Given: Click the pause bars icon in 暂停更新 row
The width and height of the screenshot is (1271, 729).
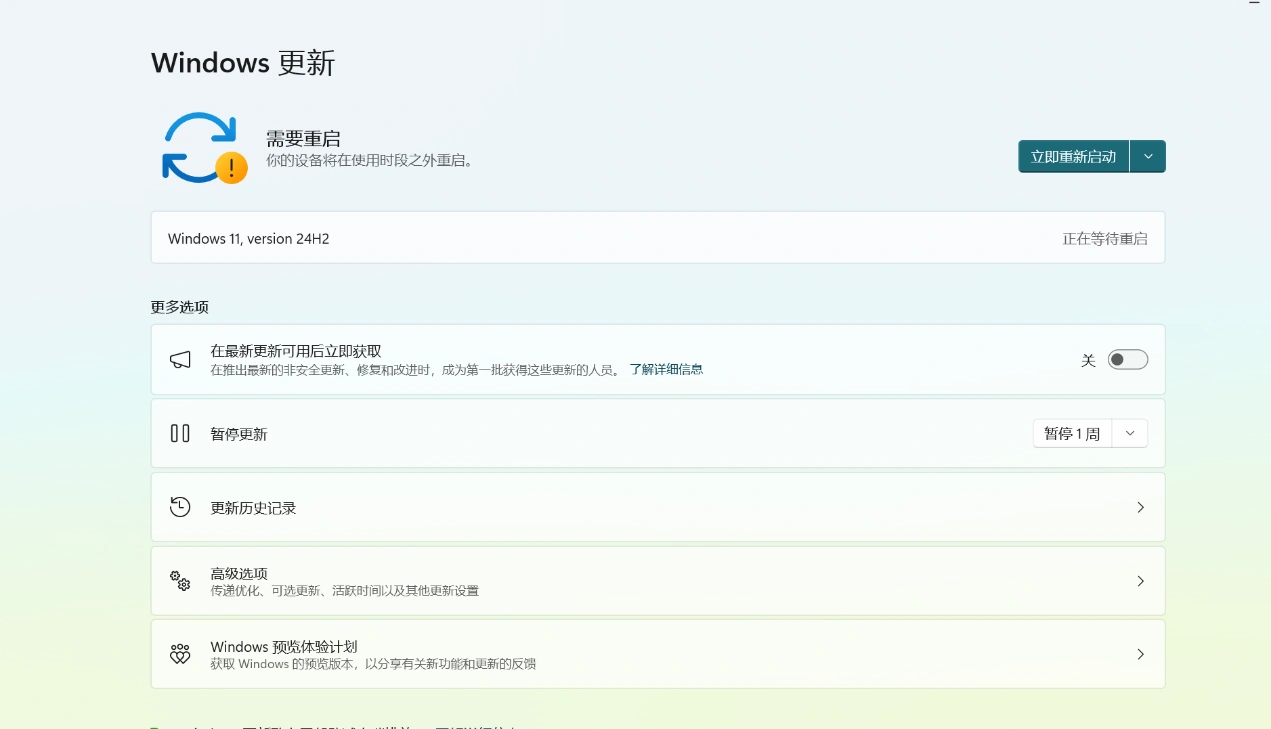Looking at the screenshot, I should (x=180, y=432).
